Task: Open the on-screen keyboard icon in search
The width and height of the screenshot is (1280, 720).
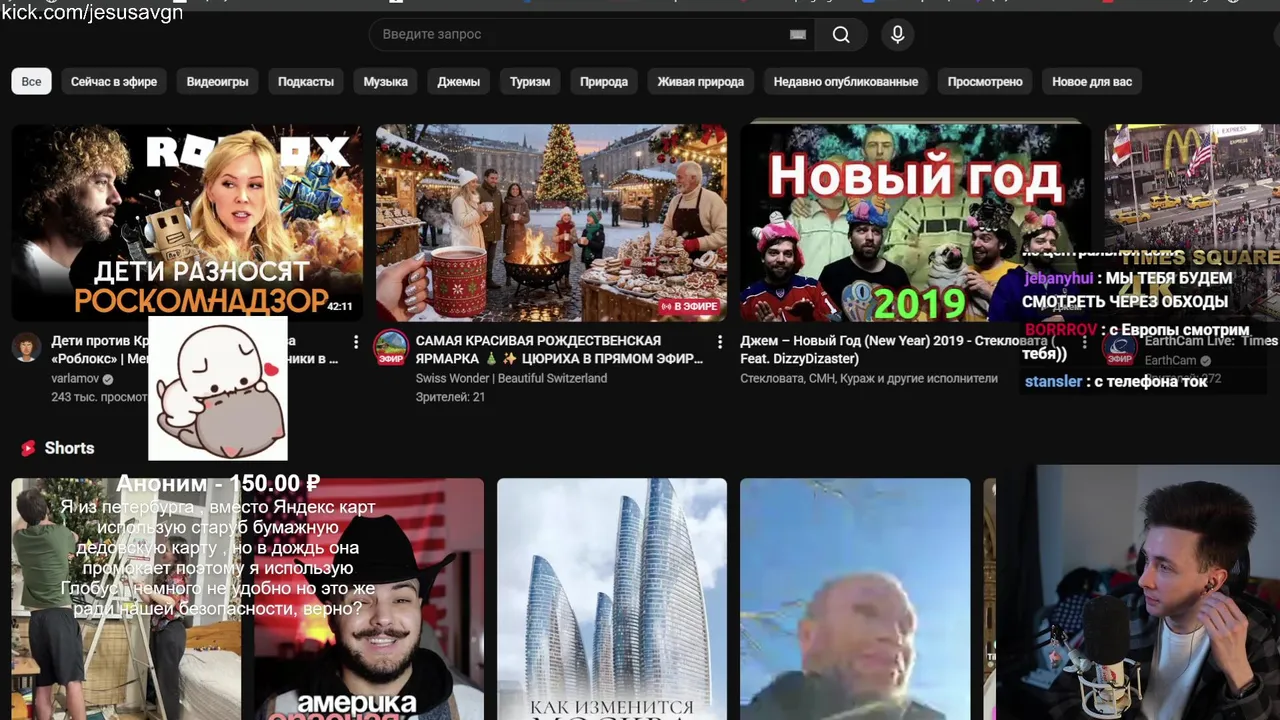Action: 798,35
